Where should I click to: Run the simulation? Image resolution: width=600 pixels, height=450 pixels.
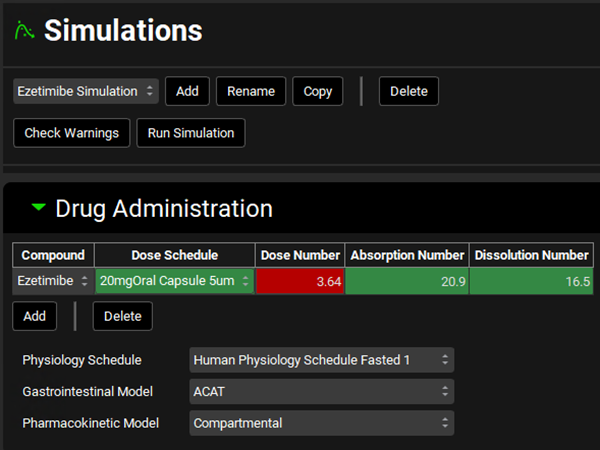pyautogui.click(x=190, y=133)
